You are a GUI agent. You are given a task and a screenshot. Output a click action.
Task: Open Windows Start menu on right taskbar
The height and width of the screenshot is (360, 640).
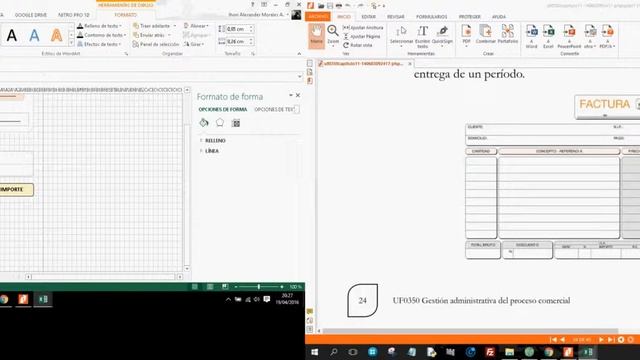(x=315, y=352)
